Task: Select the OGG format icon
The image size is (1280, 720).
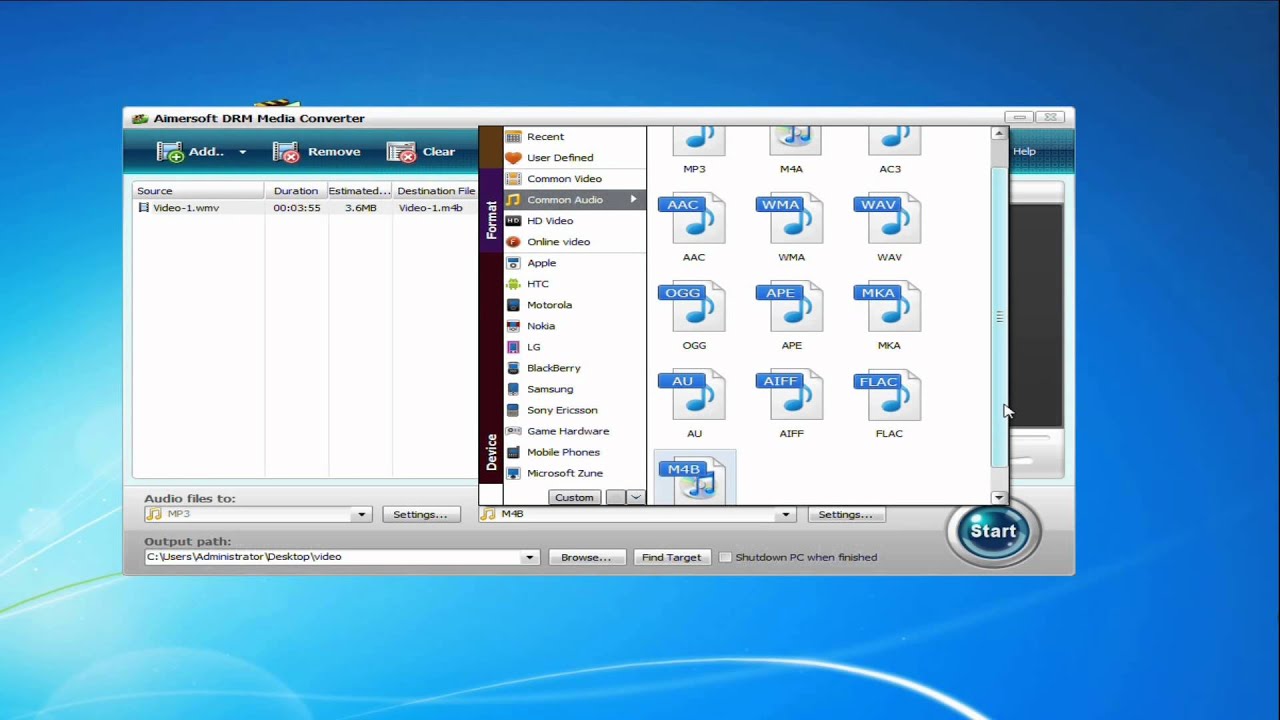Action: point(691,308)
